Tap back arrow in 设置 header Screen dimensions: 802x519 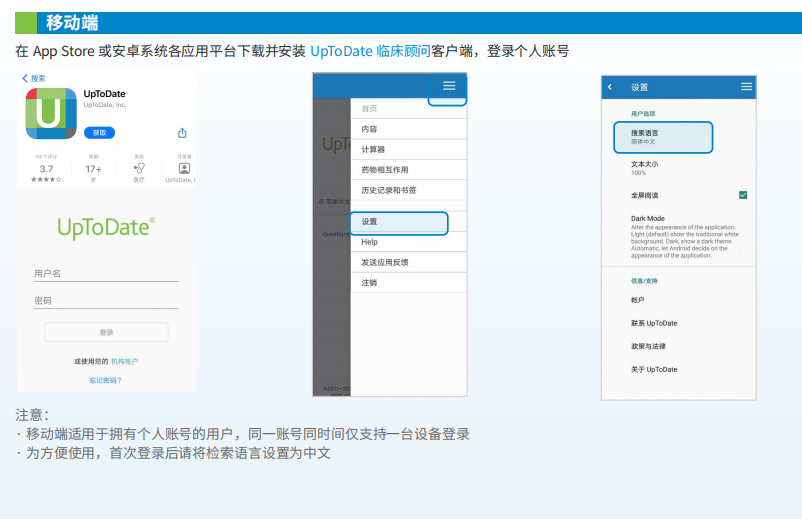610,87
